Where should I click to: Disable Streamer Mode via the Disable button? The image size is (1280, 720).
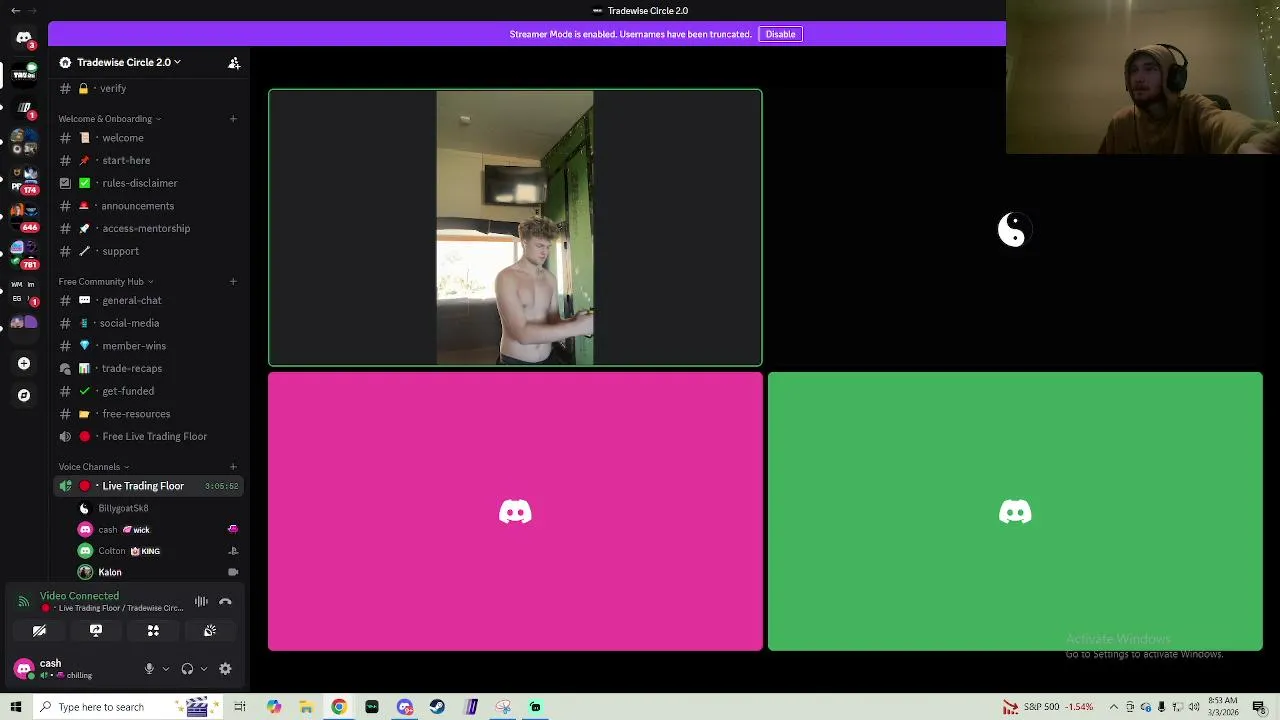780,34
